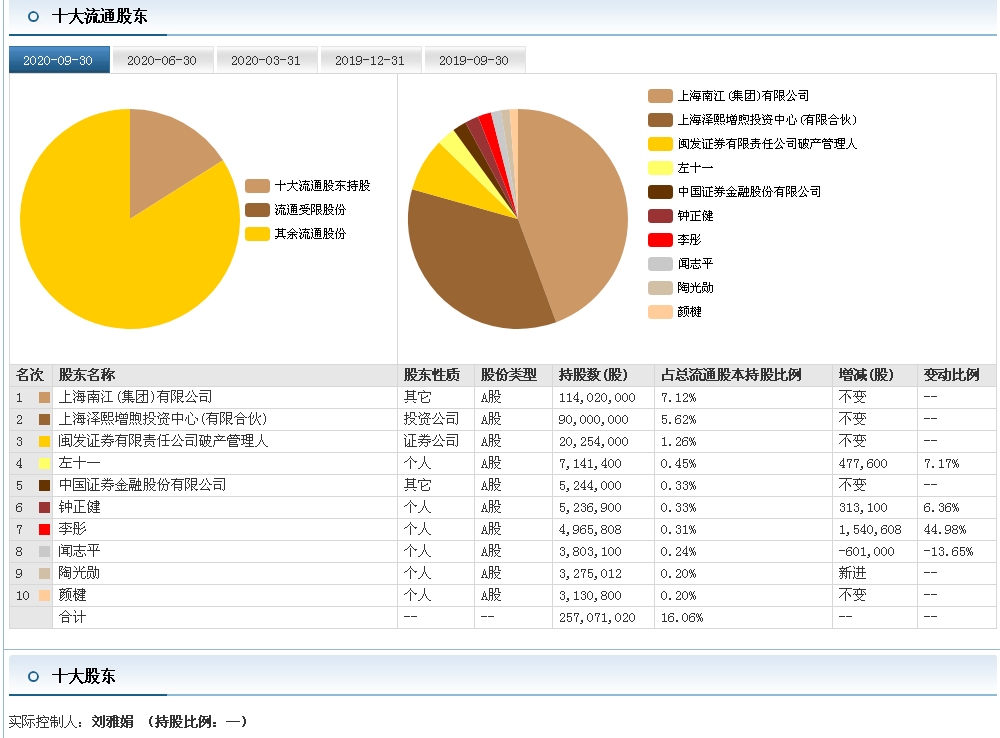This screenshot has height=738, width=1000.
Task: Click 李彤 red legend box in chart
Action: 660,240
